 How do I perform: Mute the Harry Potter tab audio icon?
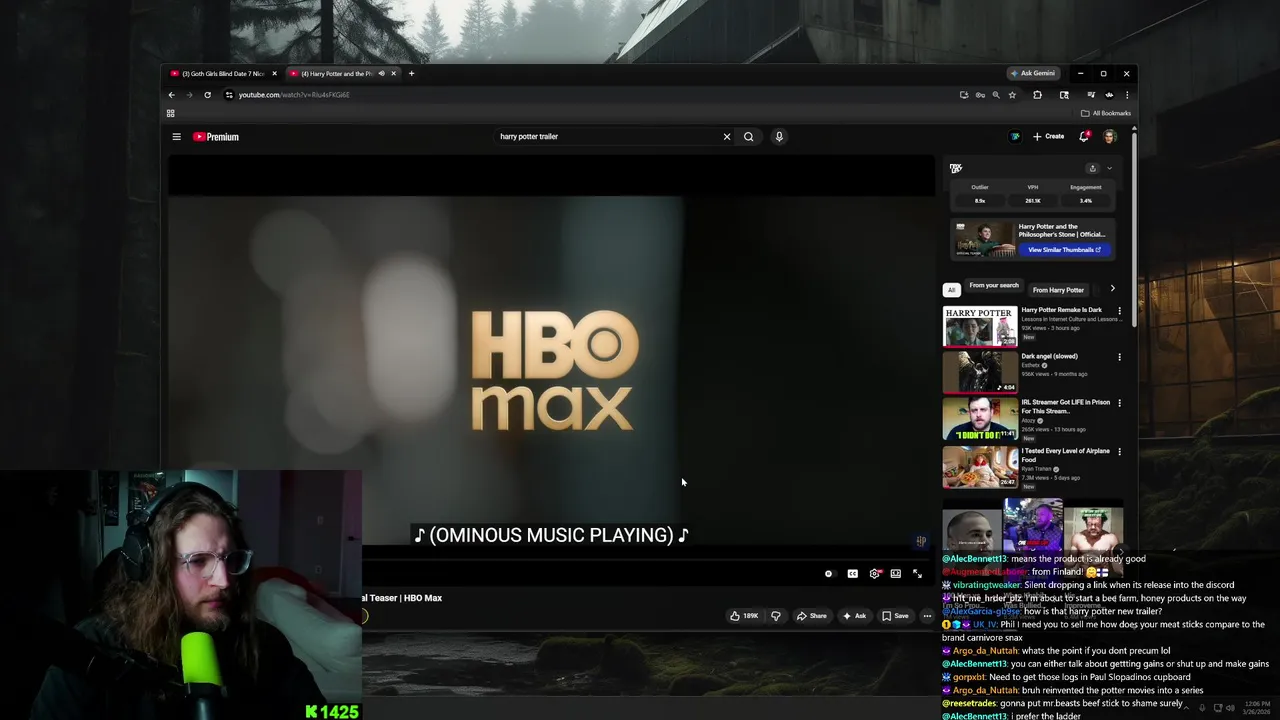381,73
